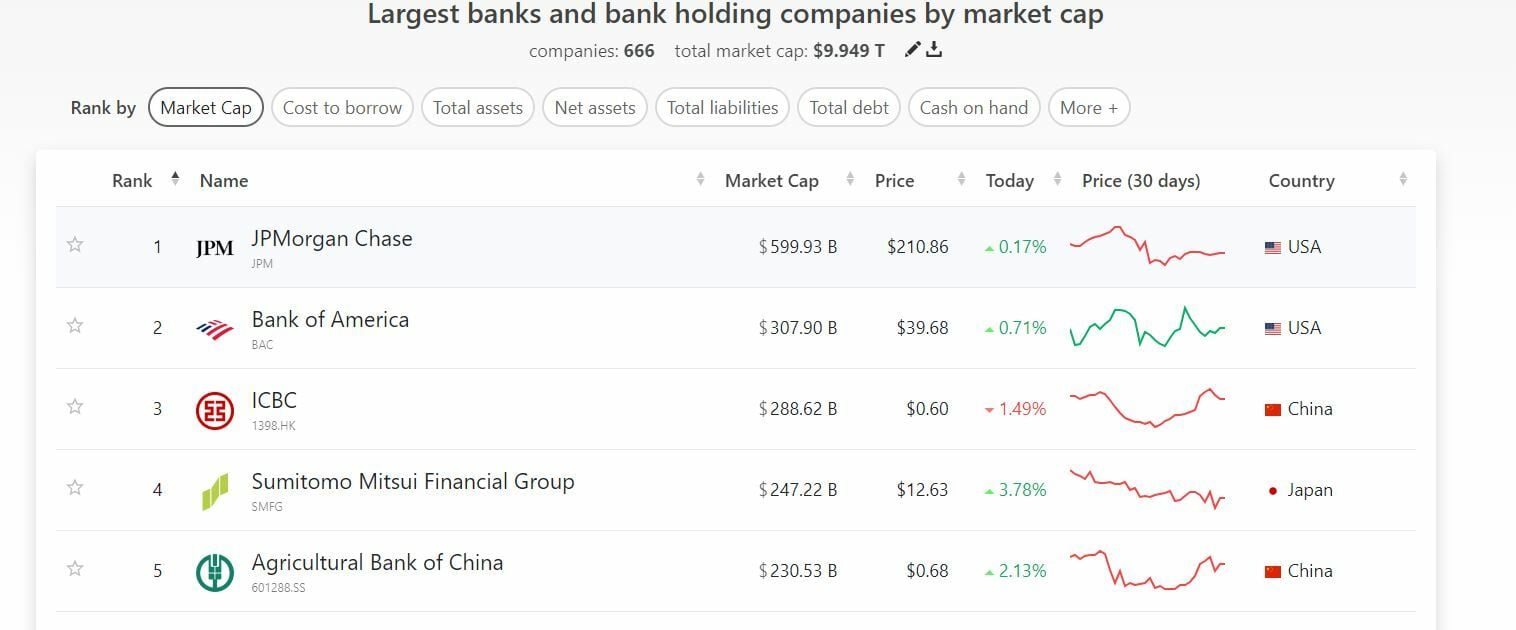The image size is (1516, 630).
Task: Sort table by Country column
Action: click(x=1301, y=181)
